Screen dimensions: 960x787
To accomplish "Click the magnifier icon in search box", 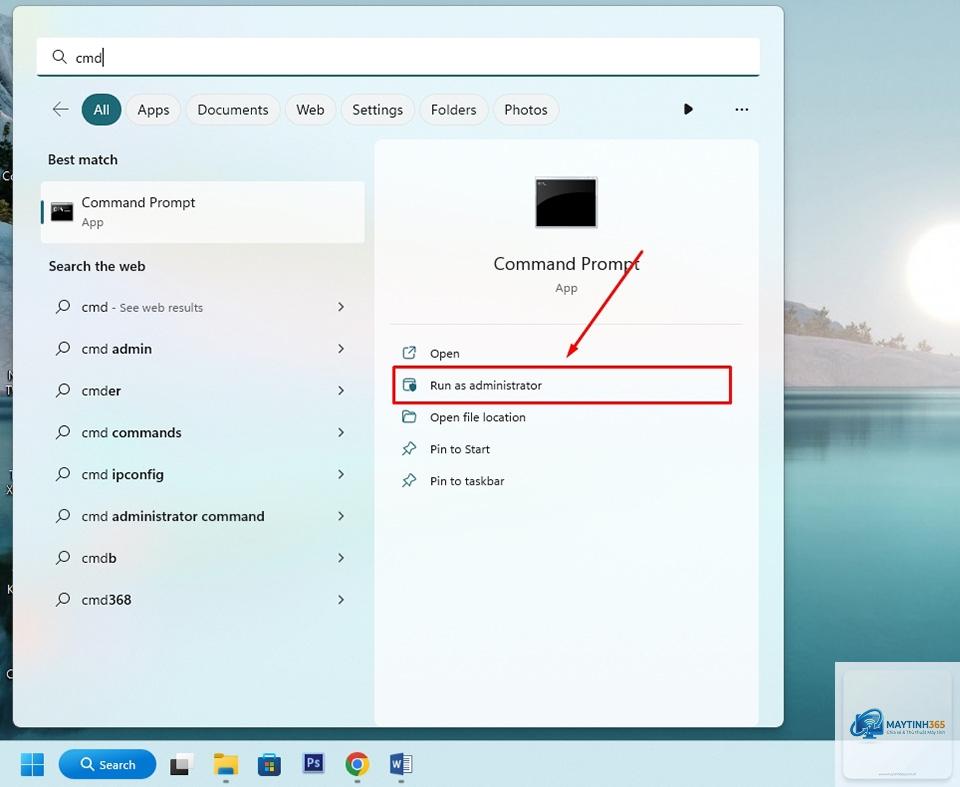I will [x=59, y=57].
